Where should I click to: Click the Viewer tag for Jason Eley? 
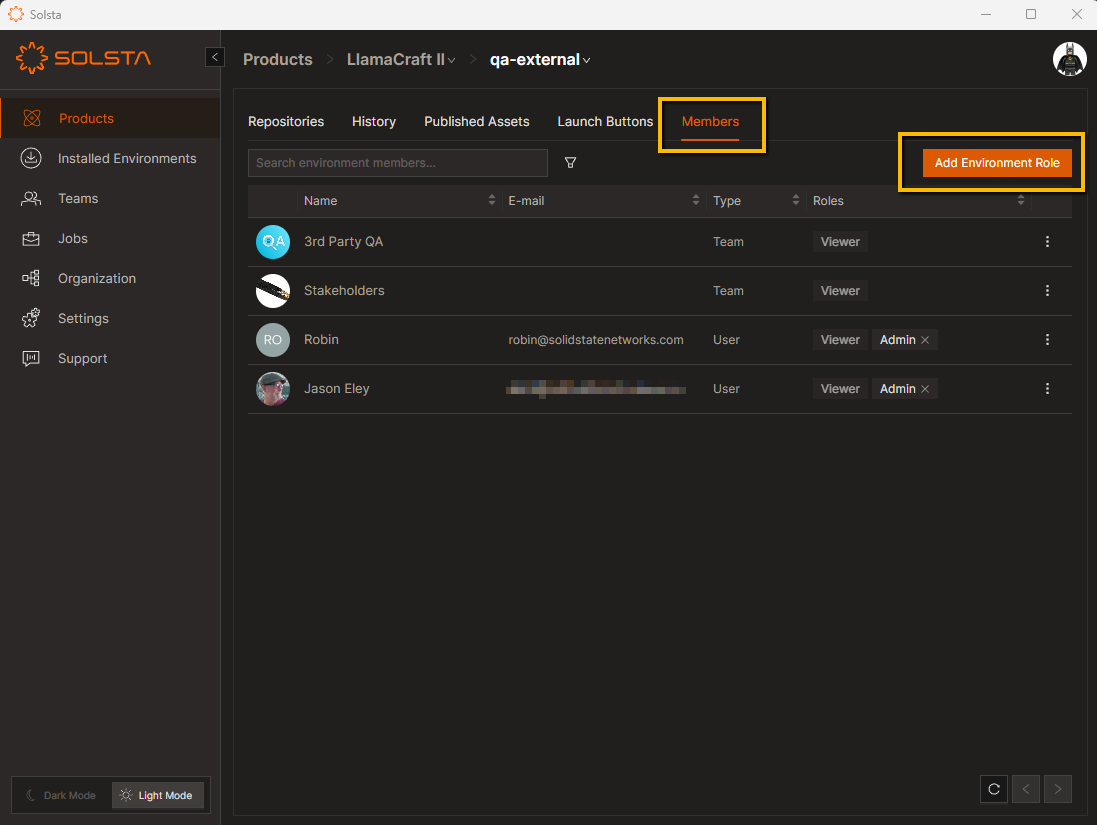click(x=840, y=388)
